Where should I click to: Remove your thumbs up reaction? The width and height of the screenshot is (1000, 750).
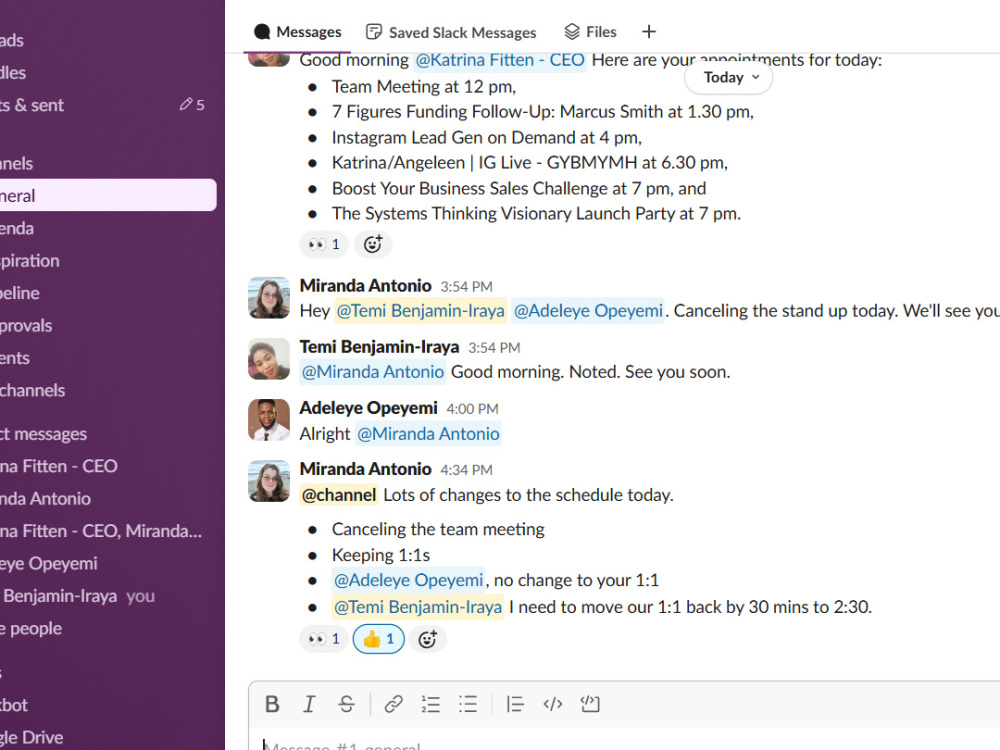coord(379,639)
